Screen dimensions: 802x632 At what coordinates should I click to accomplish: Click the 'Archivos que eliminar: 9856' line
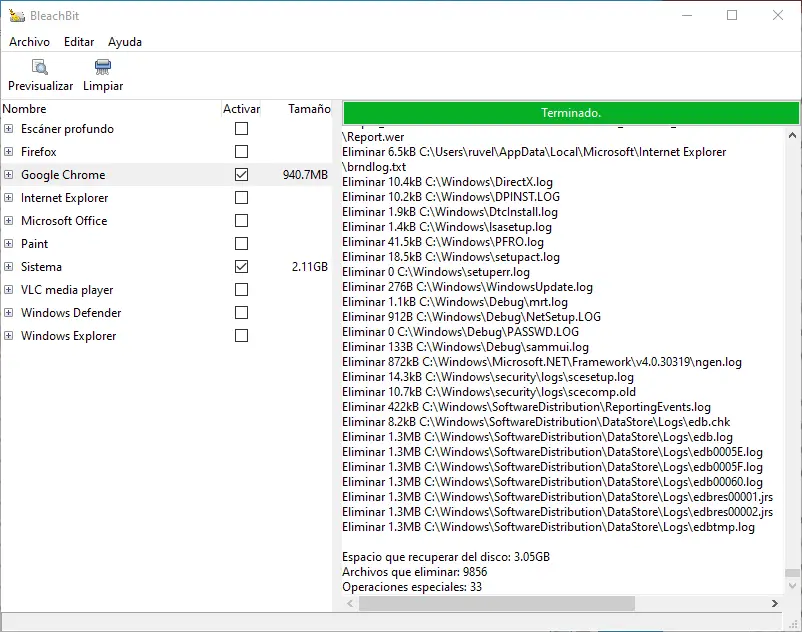point(414,572)
